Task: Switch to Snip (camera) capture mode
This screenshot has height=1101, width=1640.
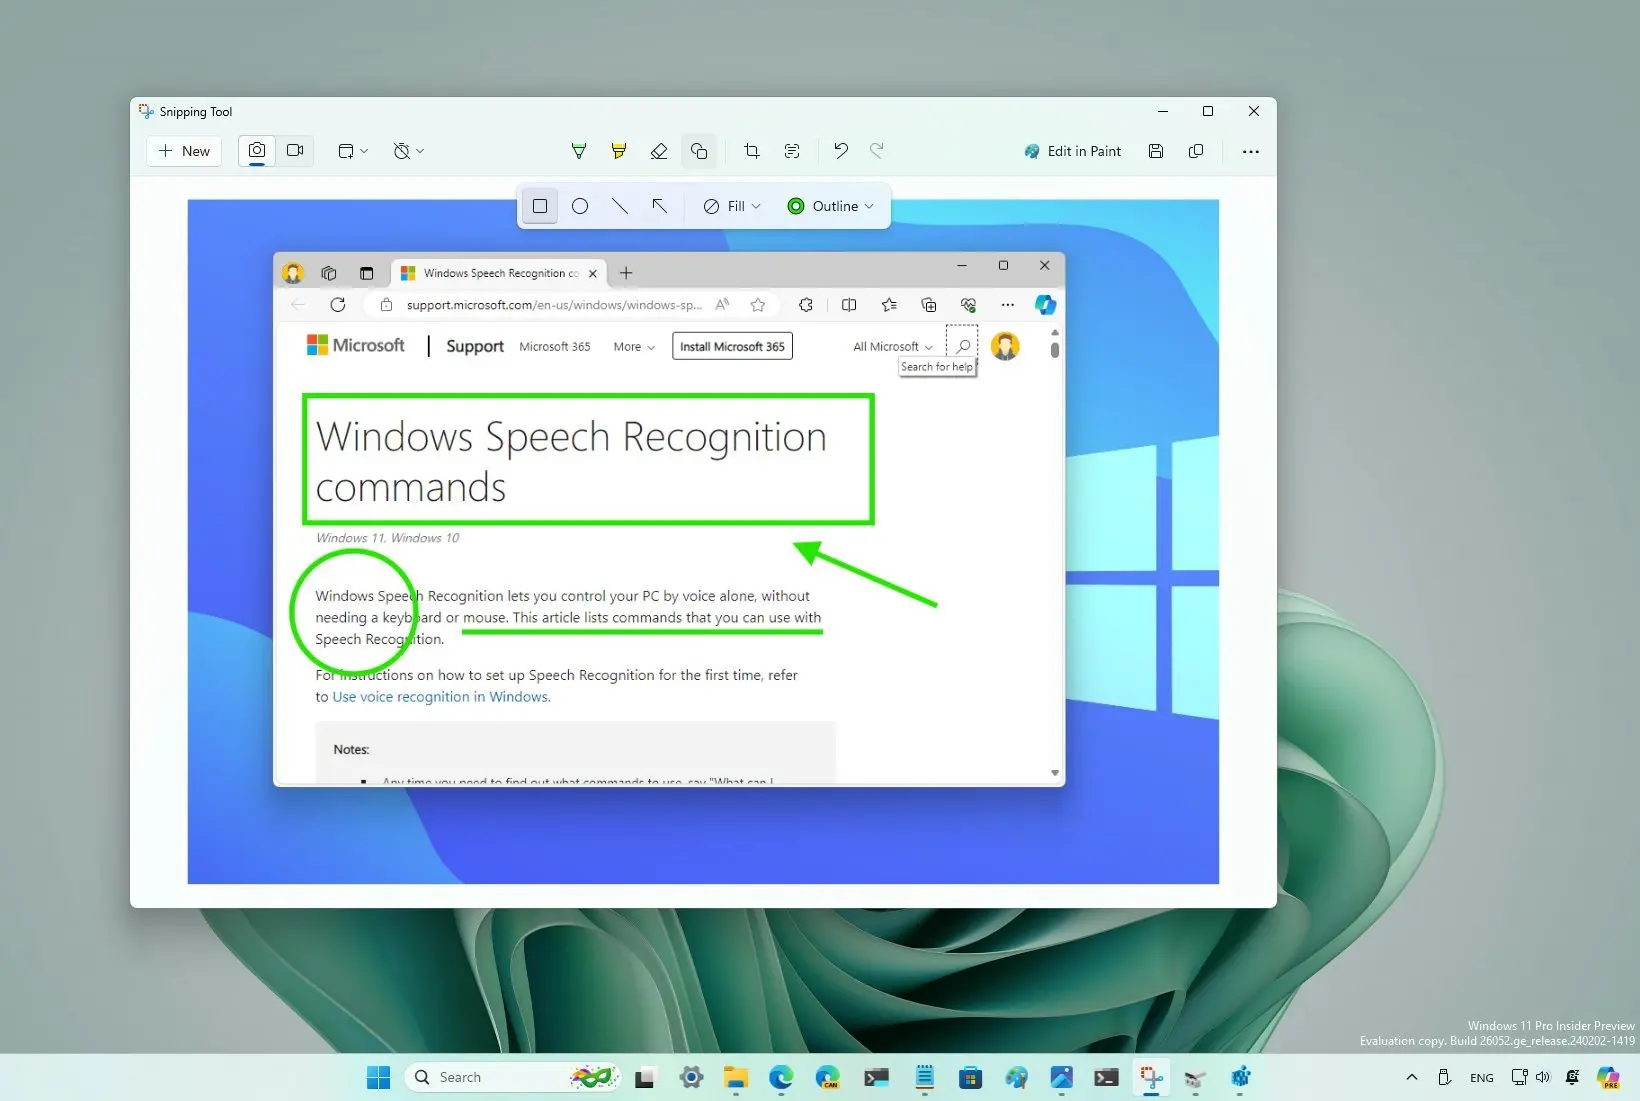Action: tap(257, 151)
